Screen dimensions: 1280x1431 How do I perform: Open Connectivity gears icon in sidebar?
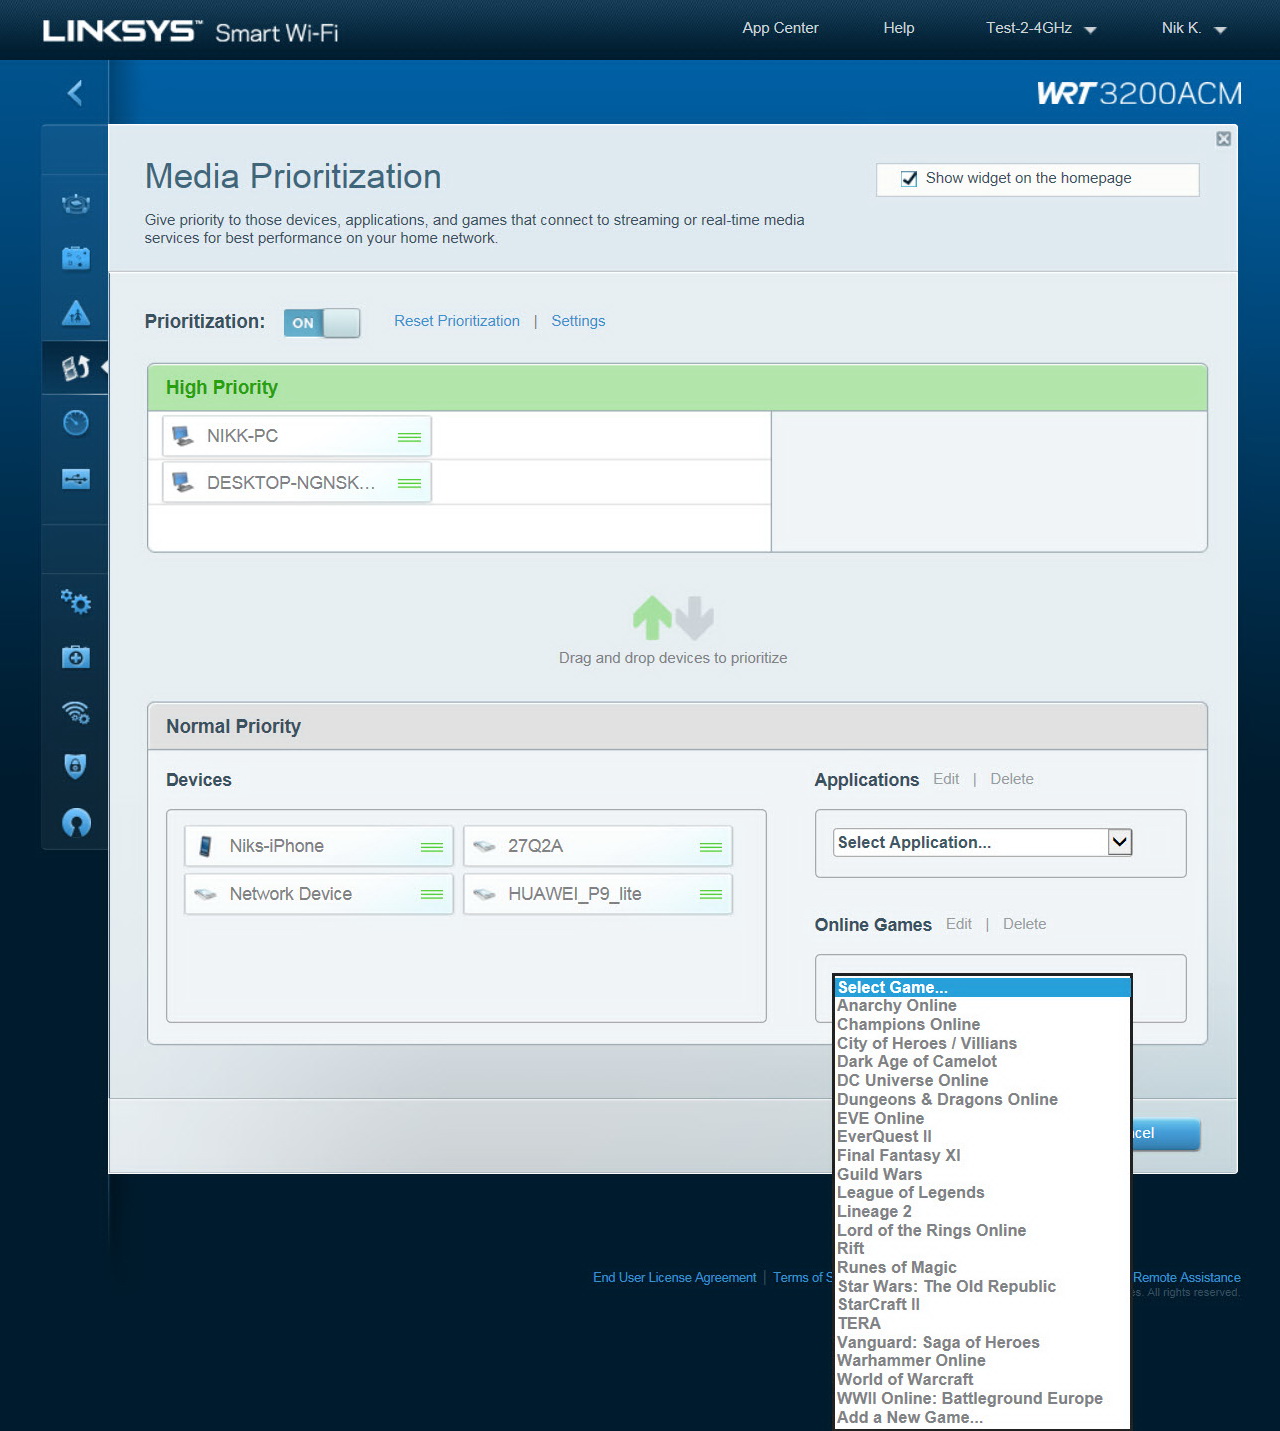click(76, 602)
